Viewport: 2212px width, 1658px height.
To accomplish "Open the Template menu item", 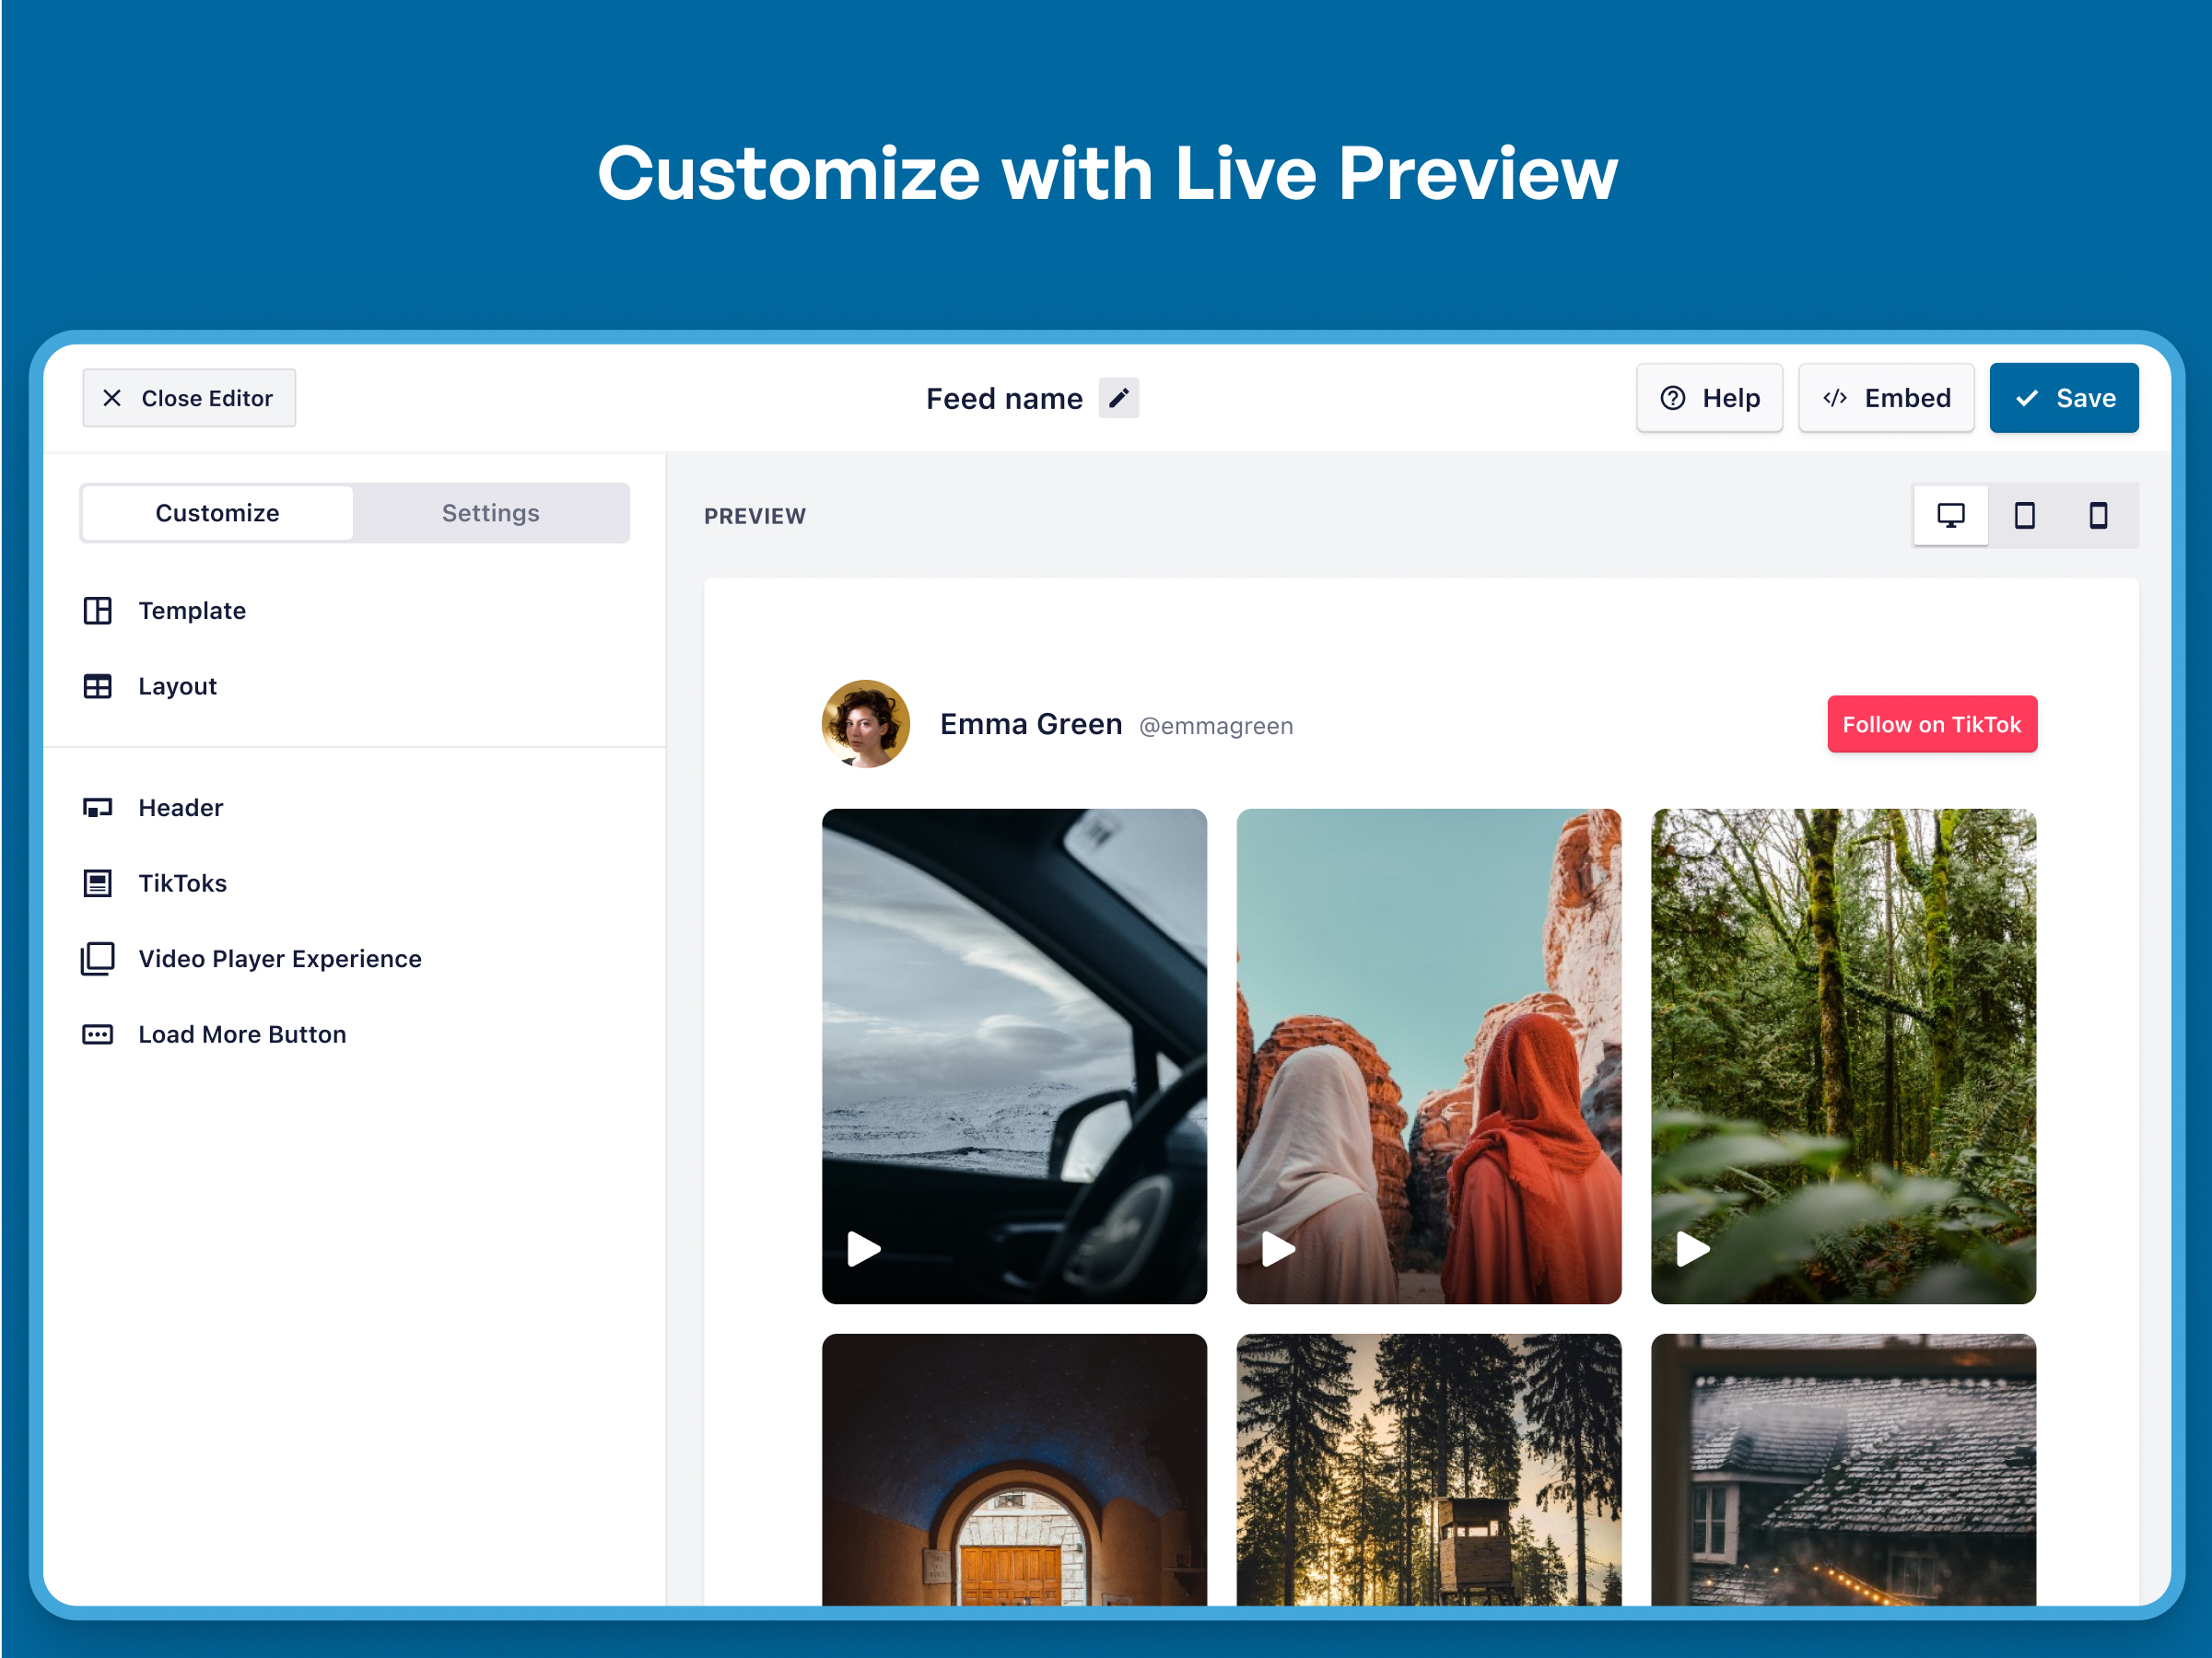I will [191, 610].
